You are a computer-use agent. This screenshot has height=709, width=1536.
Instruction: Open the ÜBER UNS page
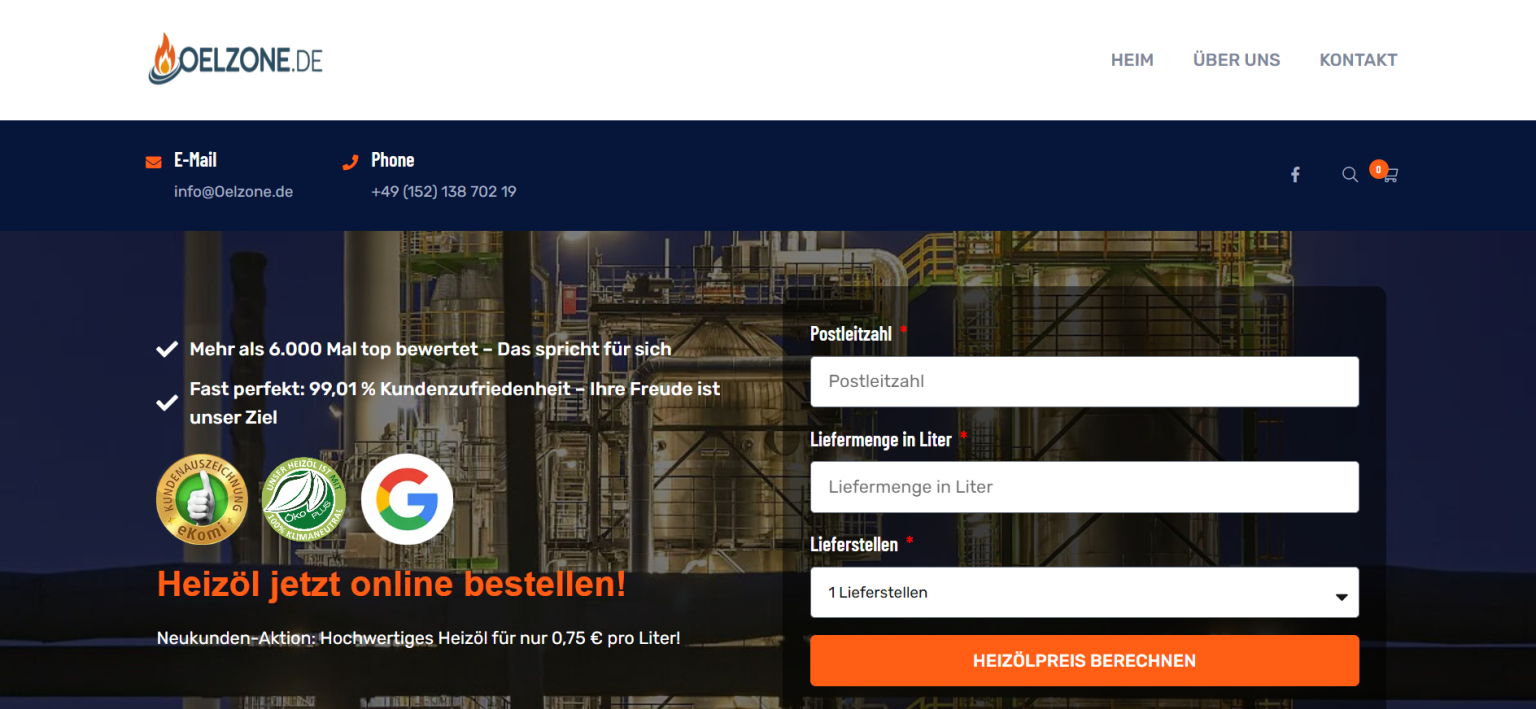tap(1236, 60)
